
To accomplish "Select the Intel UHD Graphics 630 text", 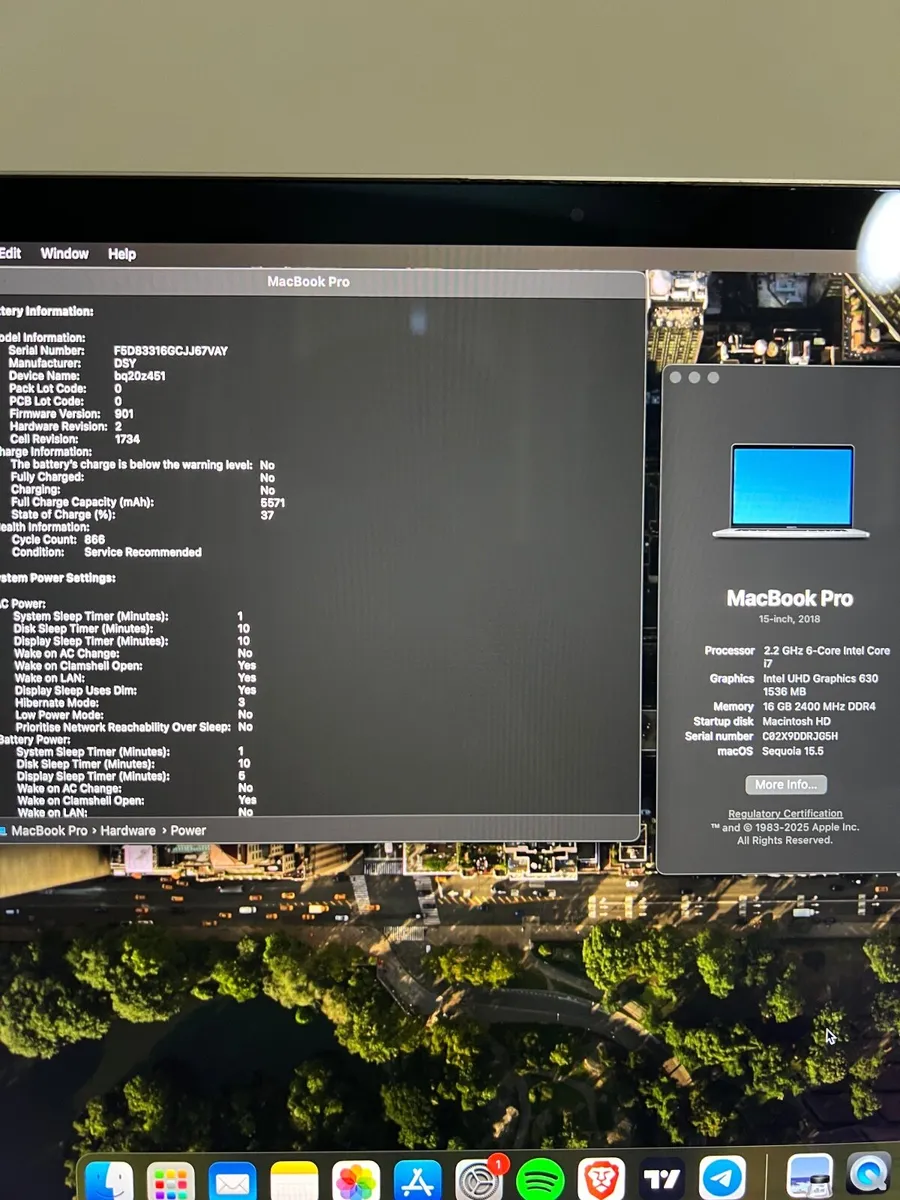I will click(x=820, y=679).
